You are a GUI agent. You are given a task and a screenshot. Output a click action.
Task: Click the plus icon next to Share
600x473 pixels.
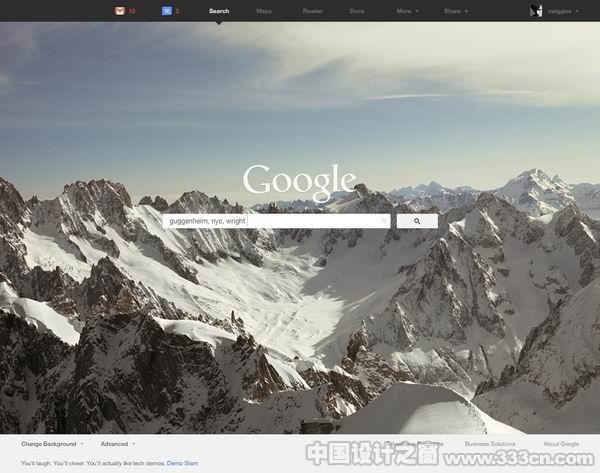(466, 11)
